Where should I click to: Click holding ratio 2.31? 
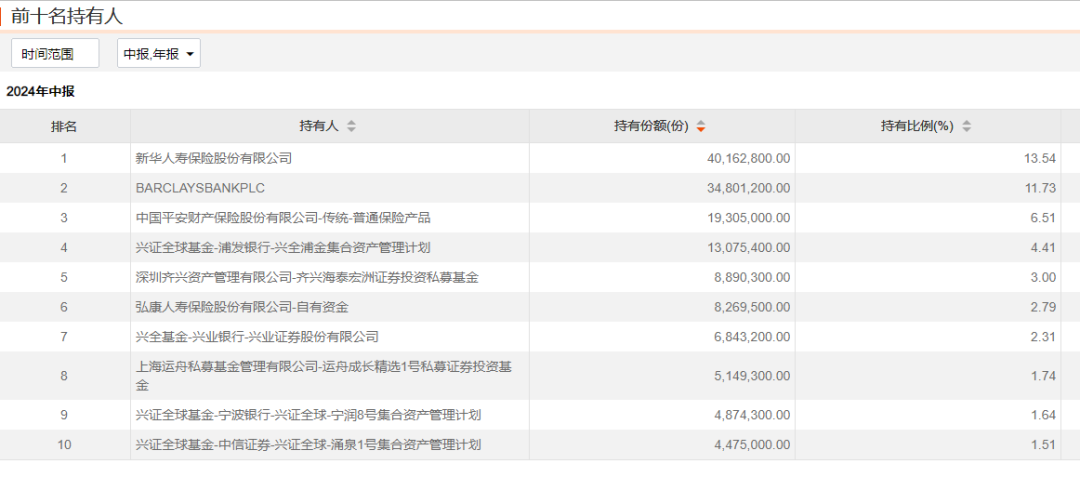[1043, 337]
